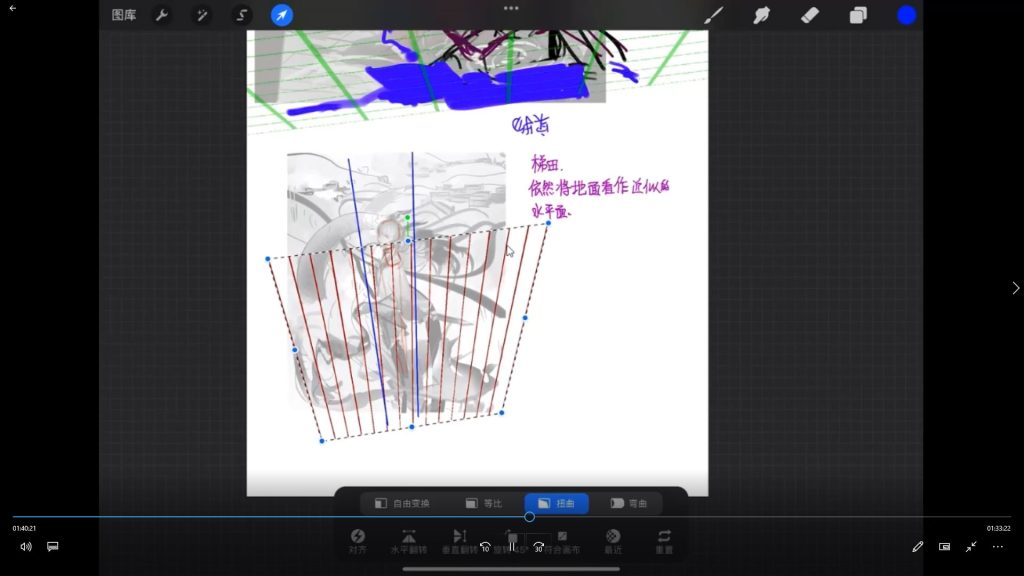Select the Eraser tool
1024x576 pixels.
(810, 15)
